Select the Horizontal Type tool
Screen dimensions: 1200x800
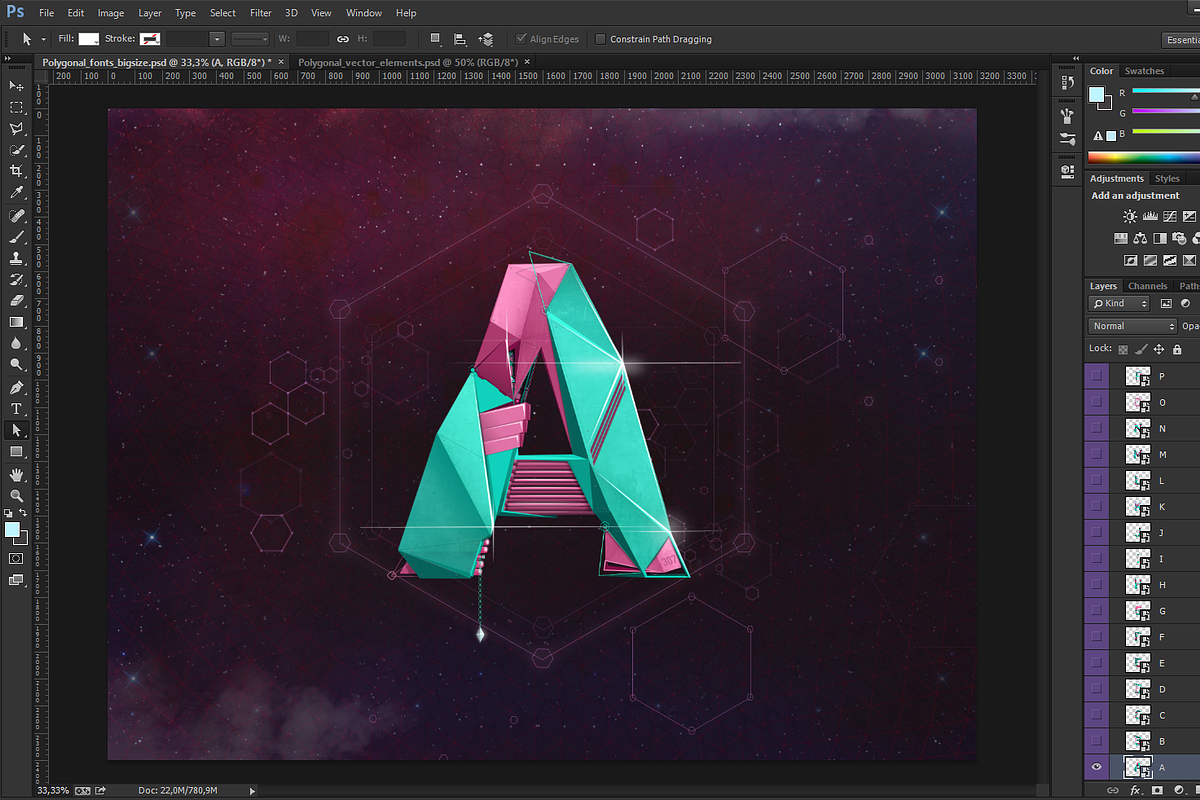pyautogui.click(x=16, y=409)
